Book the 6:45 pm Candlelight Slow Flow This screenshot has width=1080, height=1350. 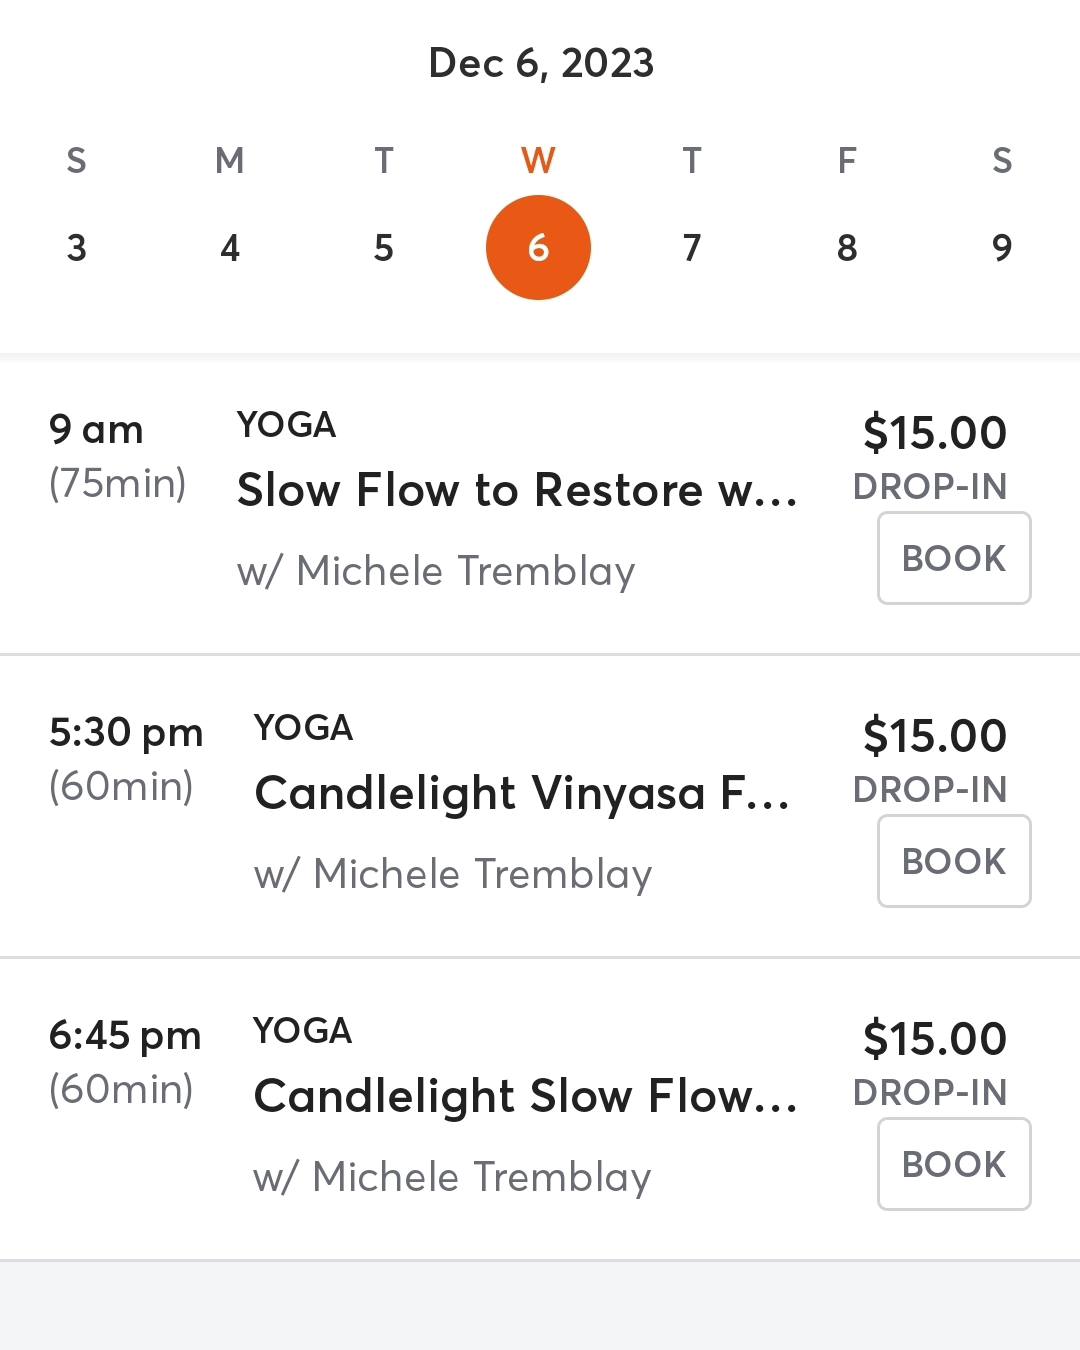954,1164
